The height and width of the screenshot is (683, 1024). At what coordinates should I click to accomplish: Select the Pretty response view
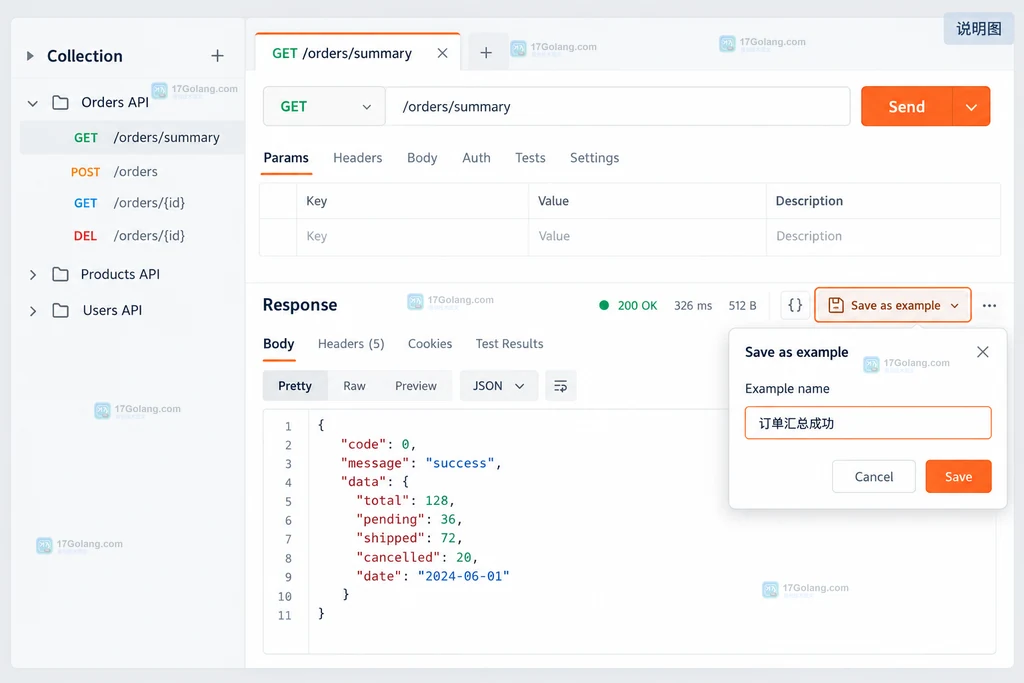point(295,386)
